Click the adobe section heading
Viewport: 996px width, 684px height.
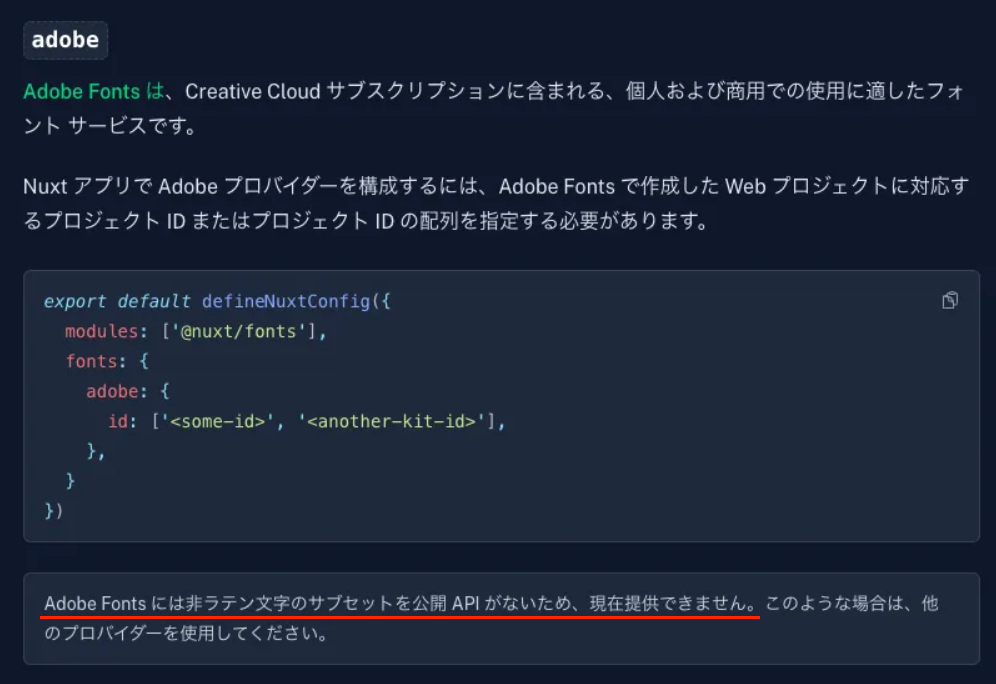(x=64, y=40)
